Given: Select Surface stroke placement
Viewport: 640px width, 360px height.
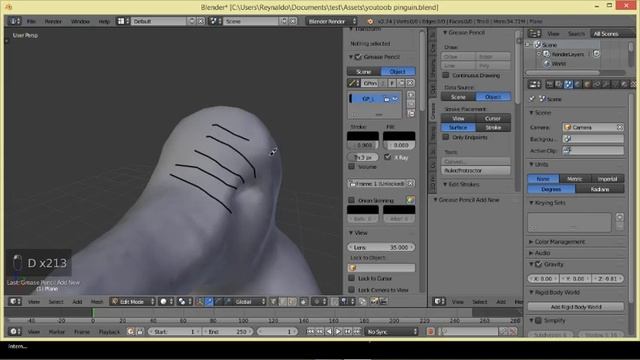Looking at the screenshot, I should [x=458, y=127].
